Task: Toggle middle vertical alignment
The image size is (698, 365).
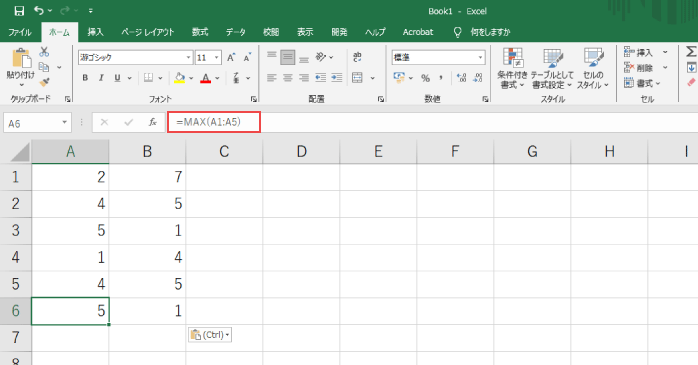Action: [x=288, y=57]
